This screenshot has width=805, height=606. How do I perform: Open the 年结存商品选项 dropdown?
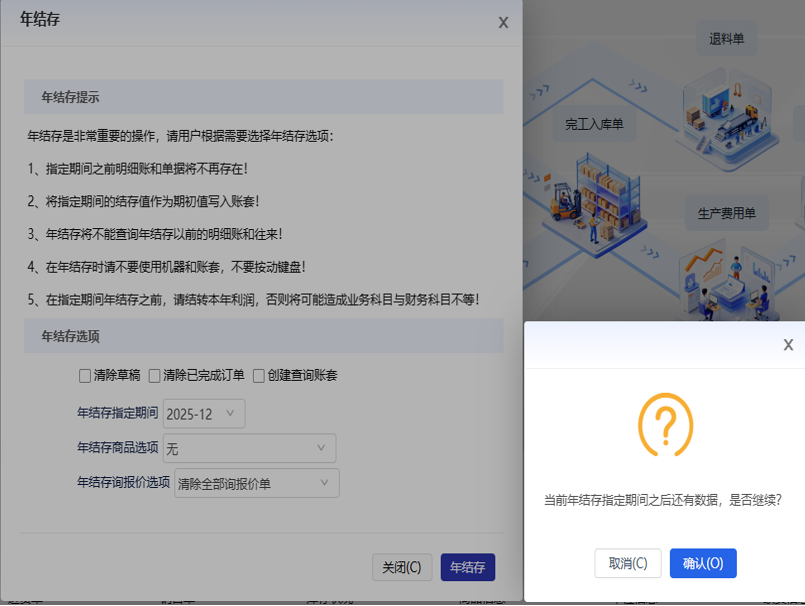pyautogui.click(x=250, y=448)
